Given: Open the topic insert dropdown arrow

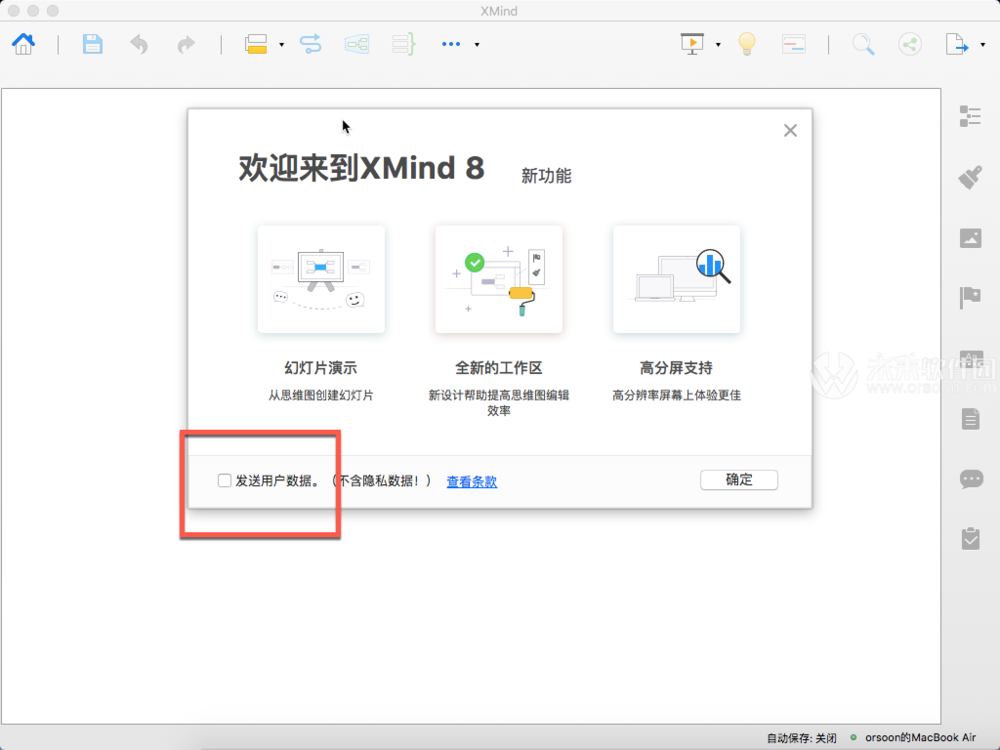Looking at the screenshot, I should pos(281,45).
